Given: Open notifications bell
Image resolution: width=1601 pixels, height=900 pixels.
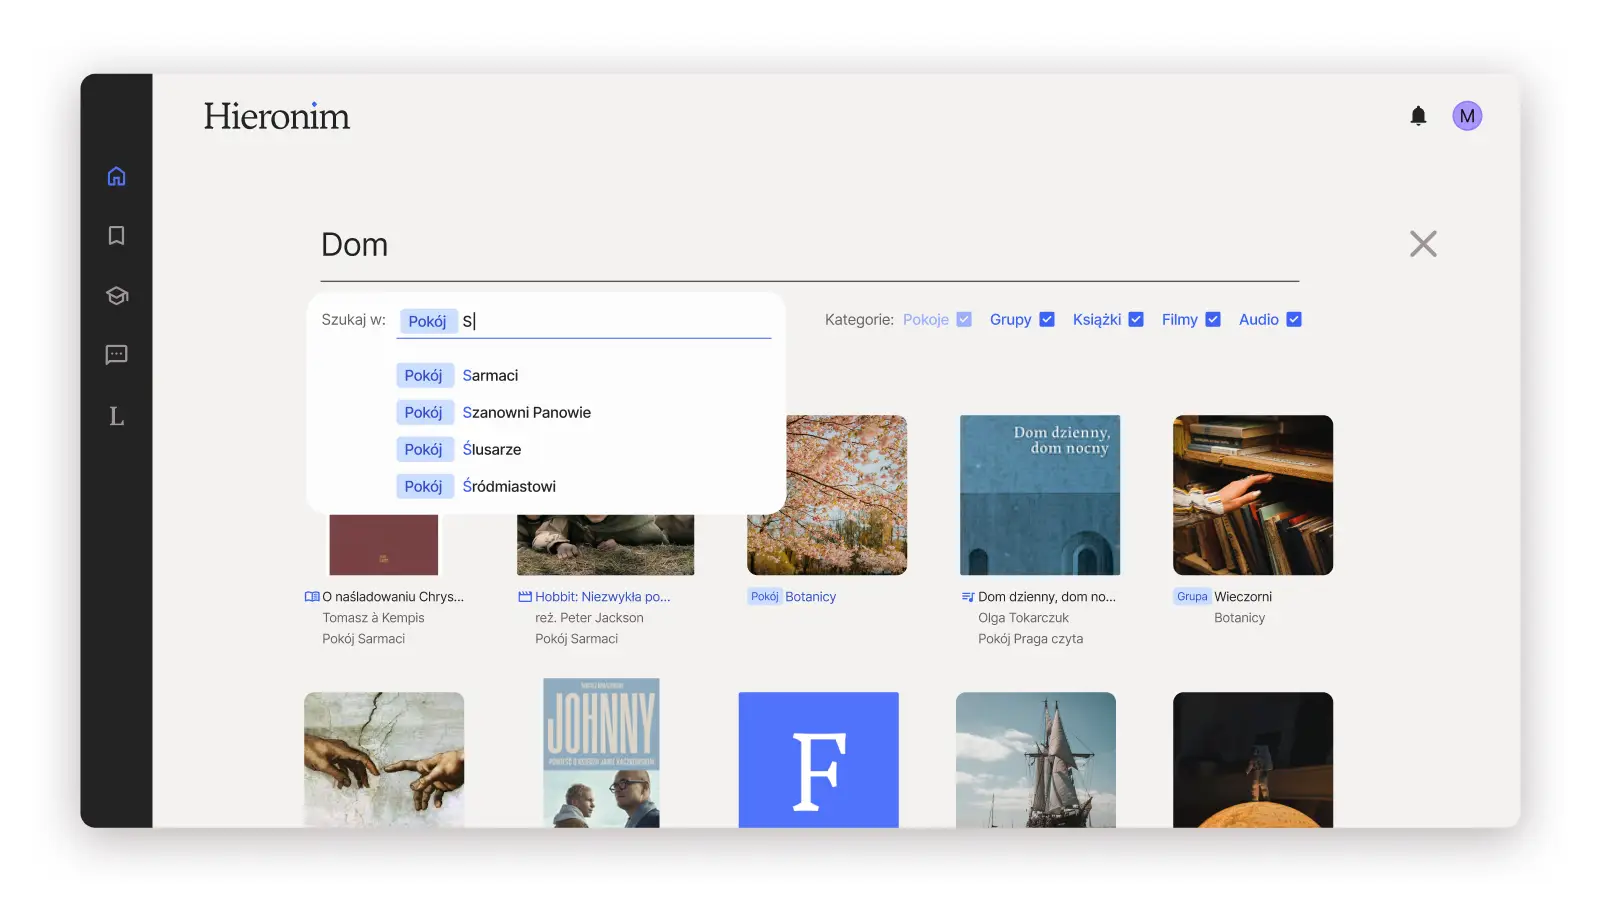Looking at the screenshot, I should (1418, 116).
